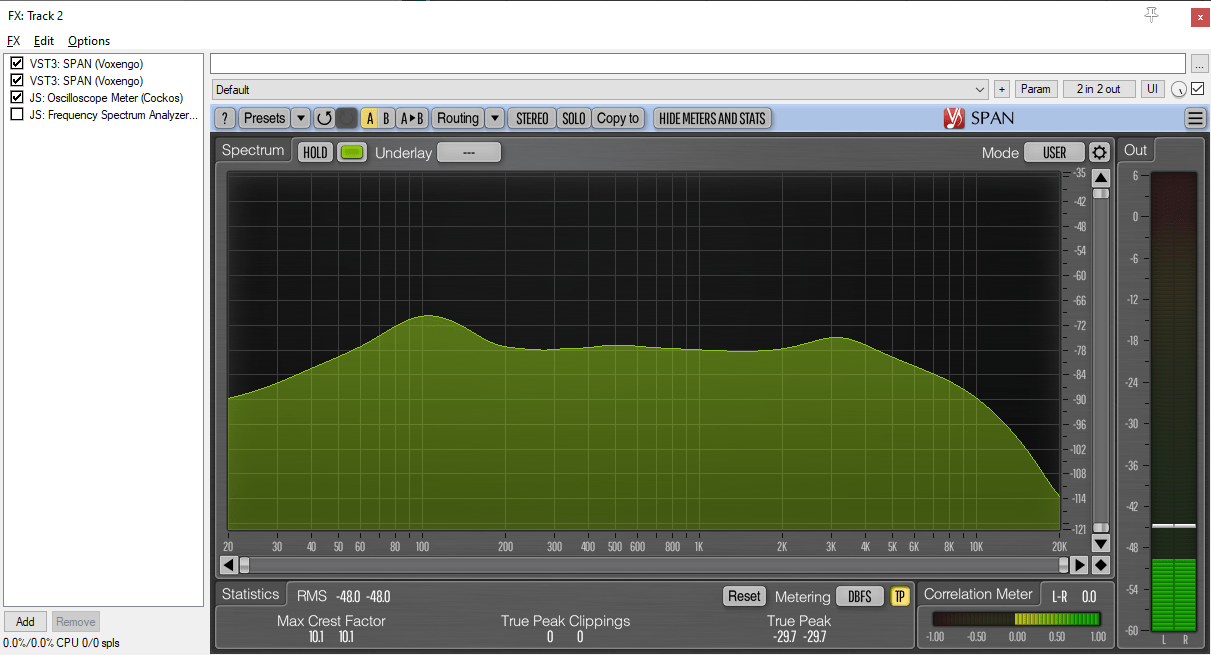The width and height of the screenshot is (1211, 655).
Task: Open the Options menu
Action: pos(88,41)
